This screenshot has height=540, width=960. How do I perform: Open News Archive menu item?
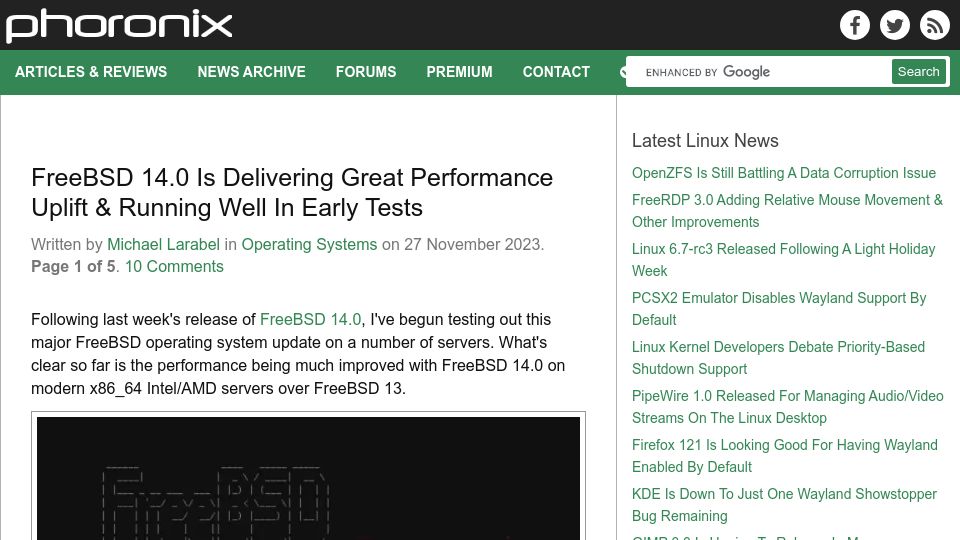click(251, 72)
